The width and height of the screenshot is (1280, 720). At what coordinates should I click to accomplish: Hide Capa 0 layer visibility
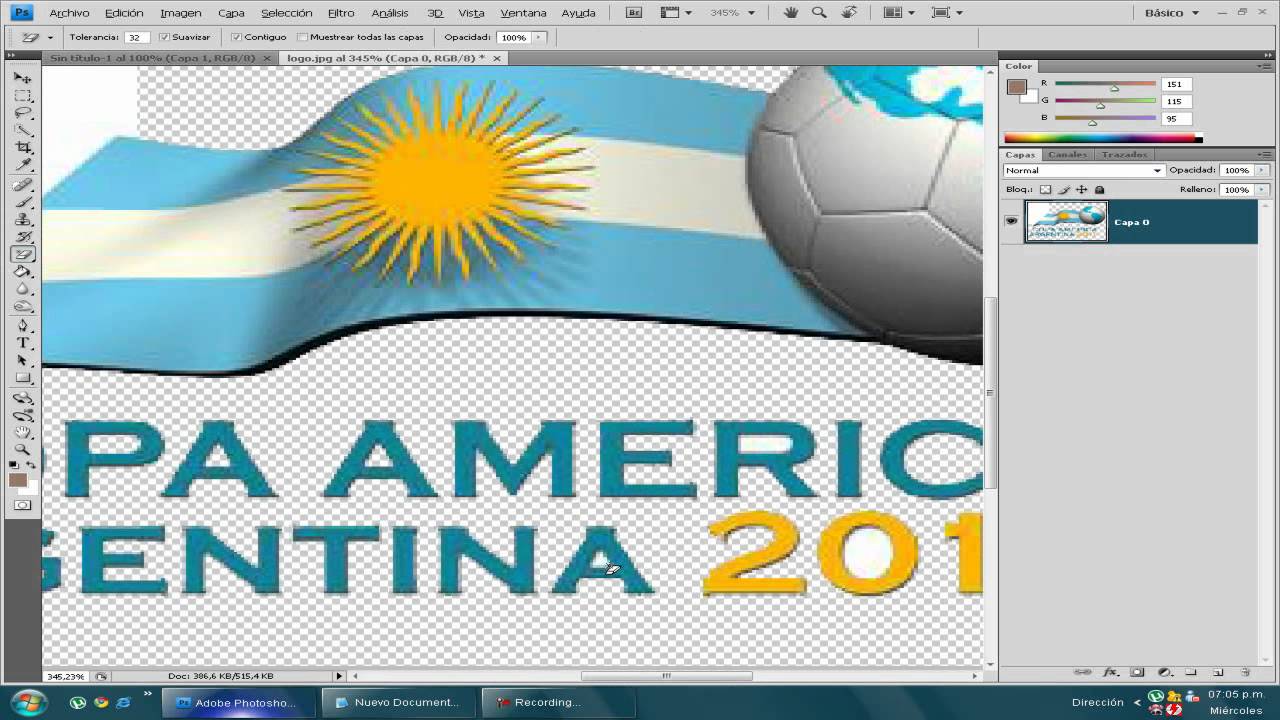[x=1011, y=221]
